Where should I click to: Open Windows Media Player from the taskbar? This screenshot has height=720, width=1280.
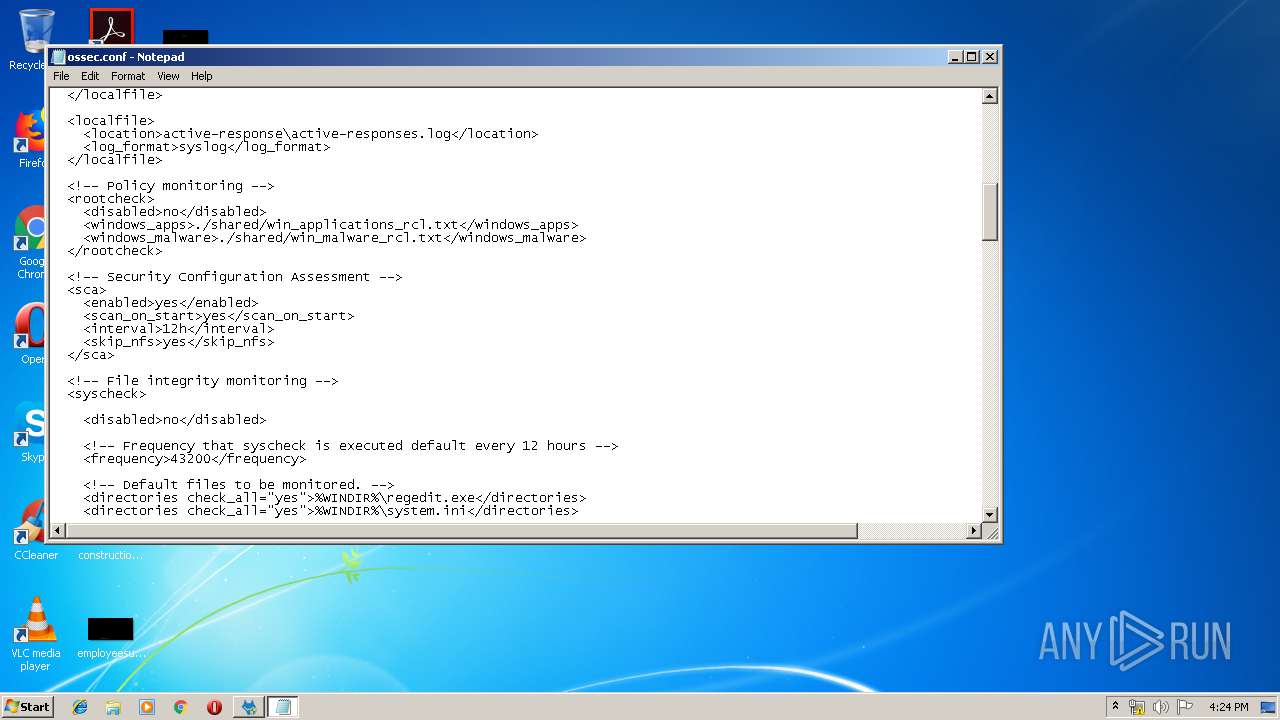(147, 707)
